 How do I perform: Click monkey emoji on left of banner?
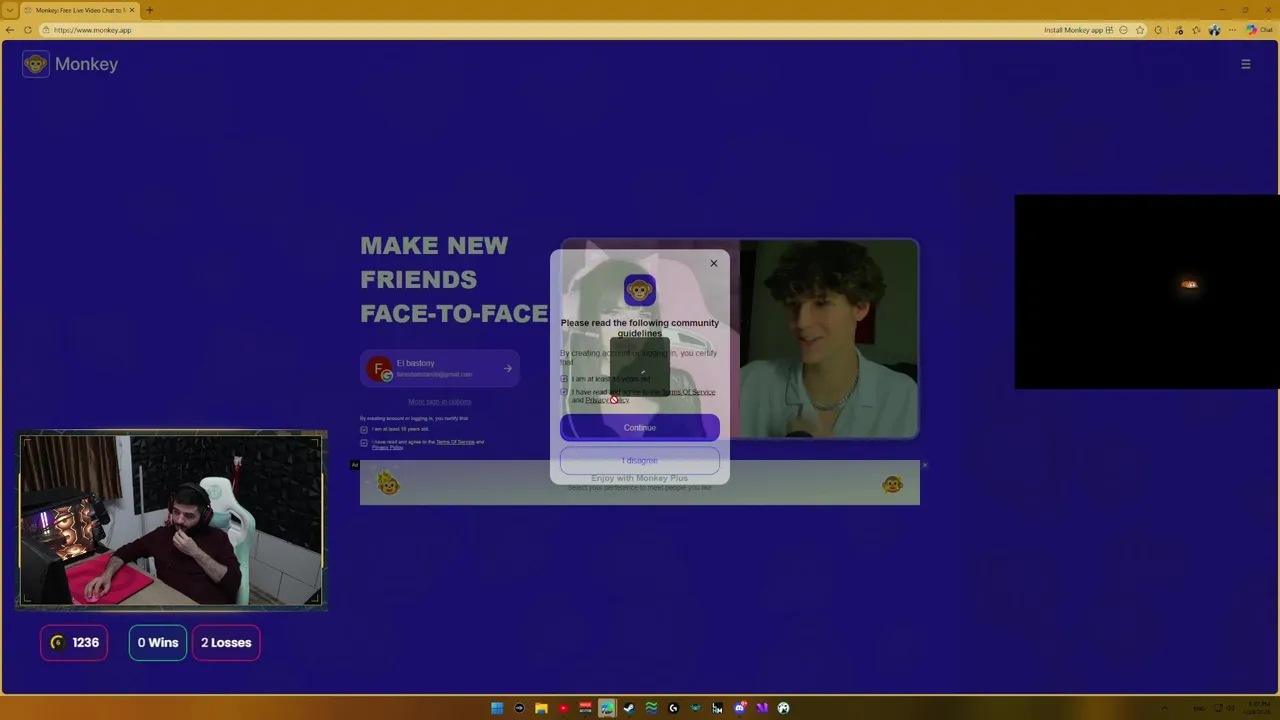coord(388,485)
